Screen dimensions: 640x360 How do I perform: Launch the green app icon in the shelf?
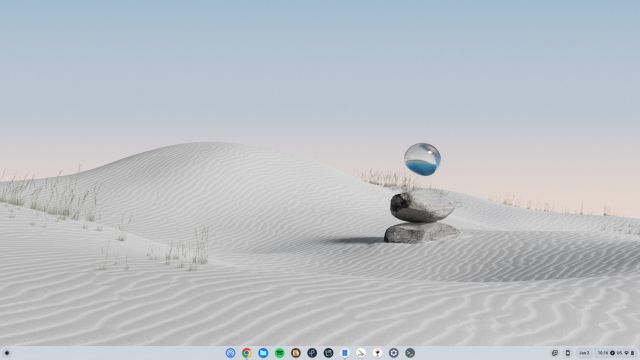click(x=279, y=353)
